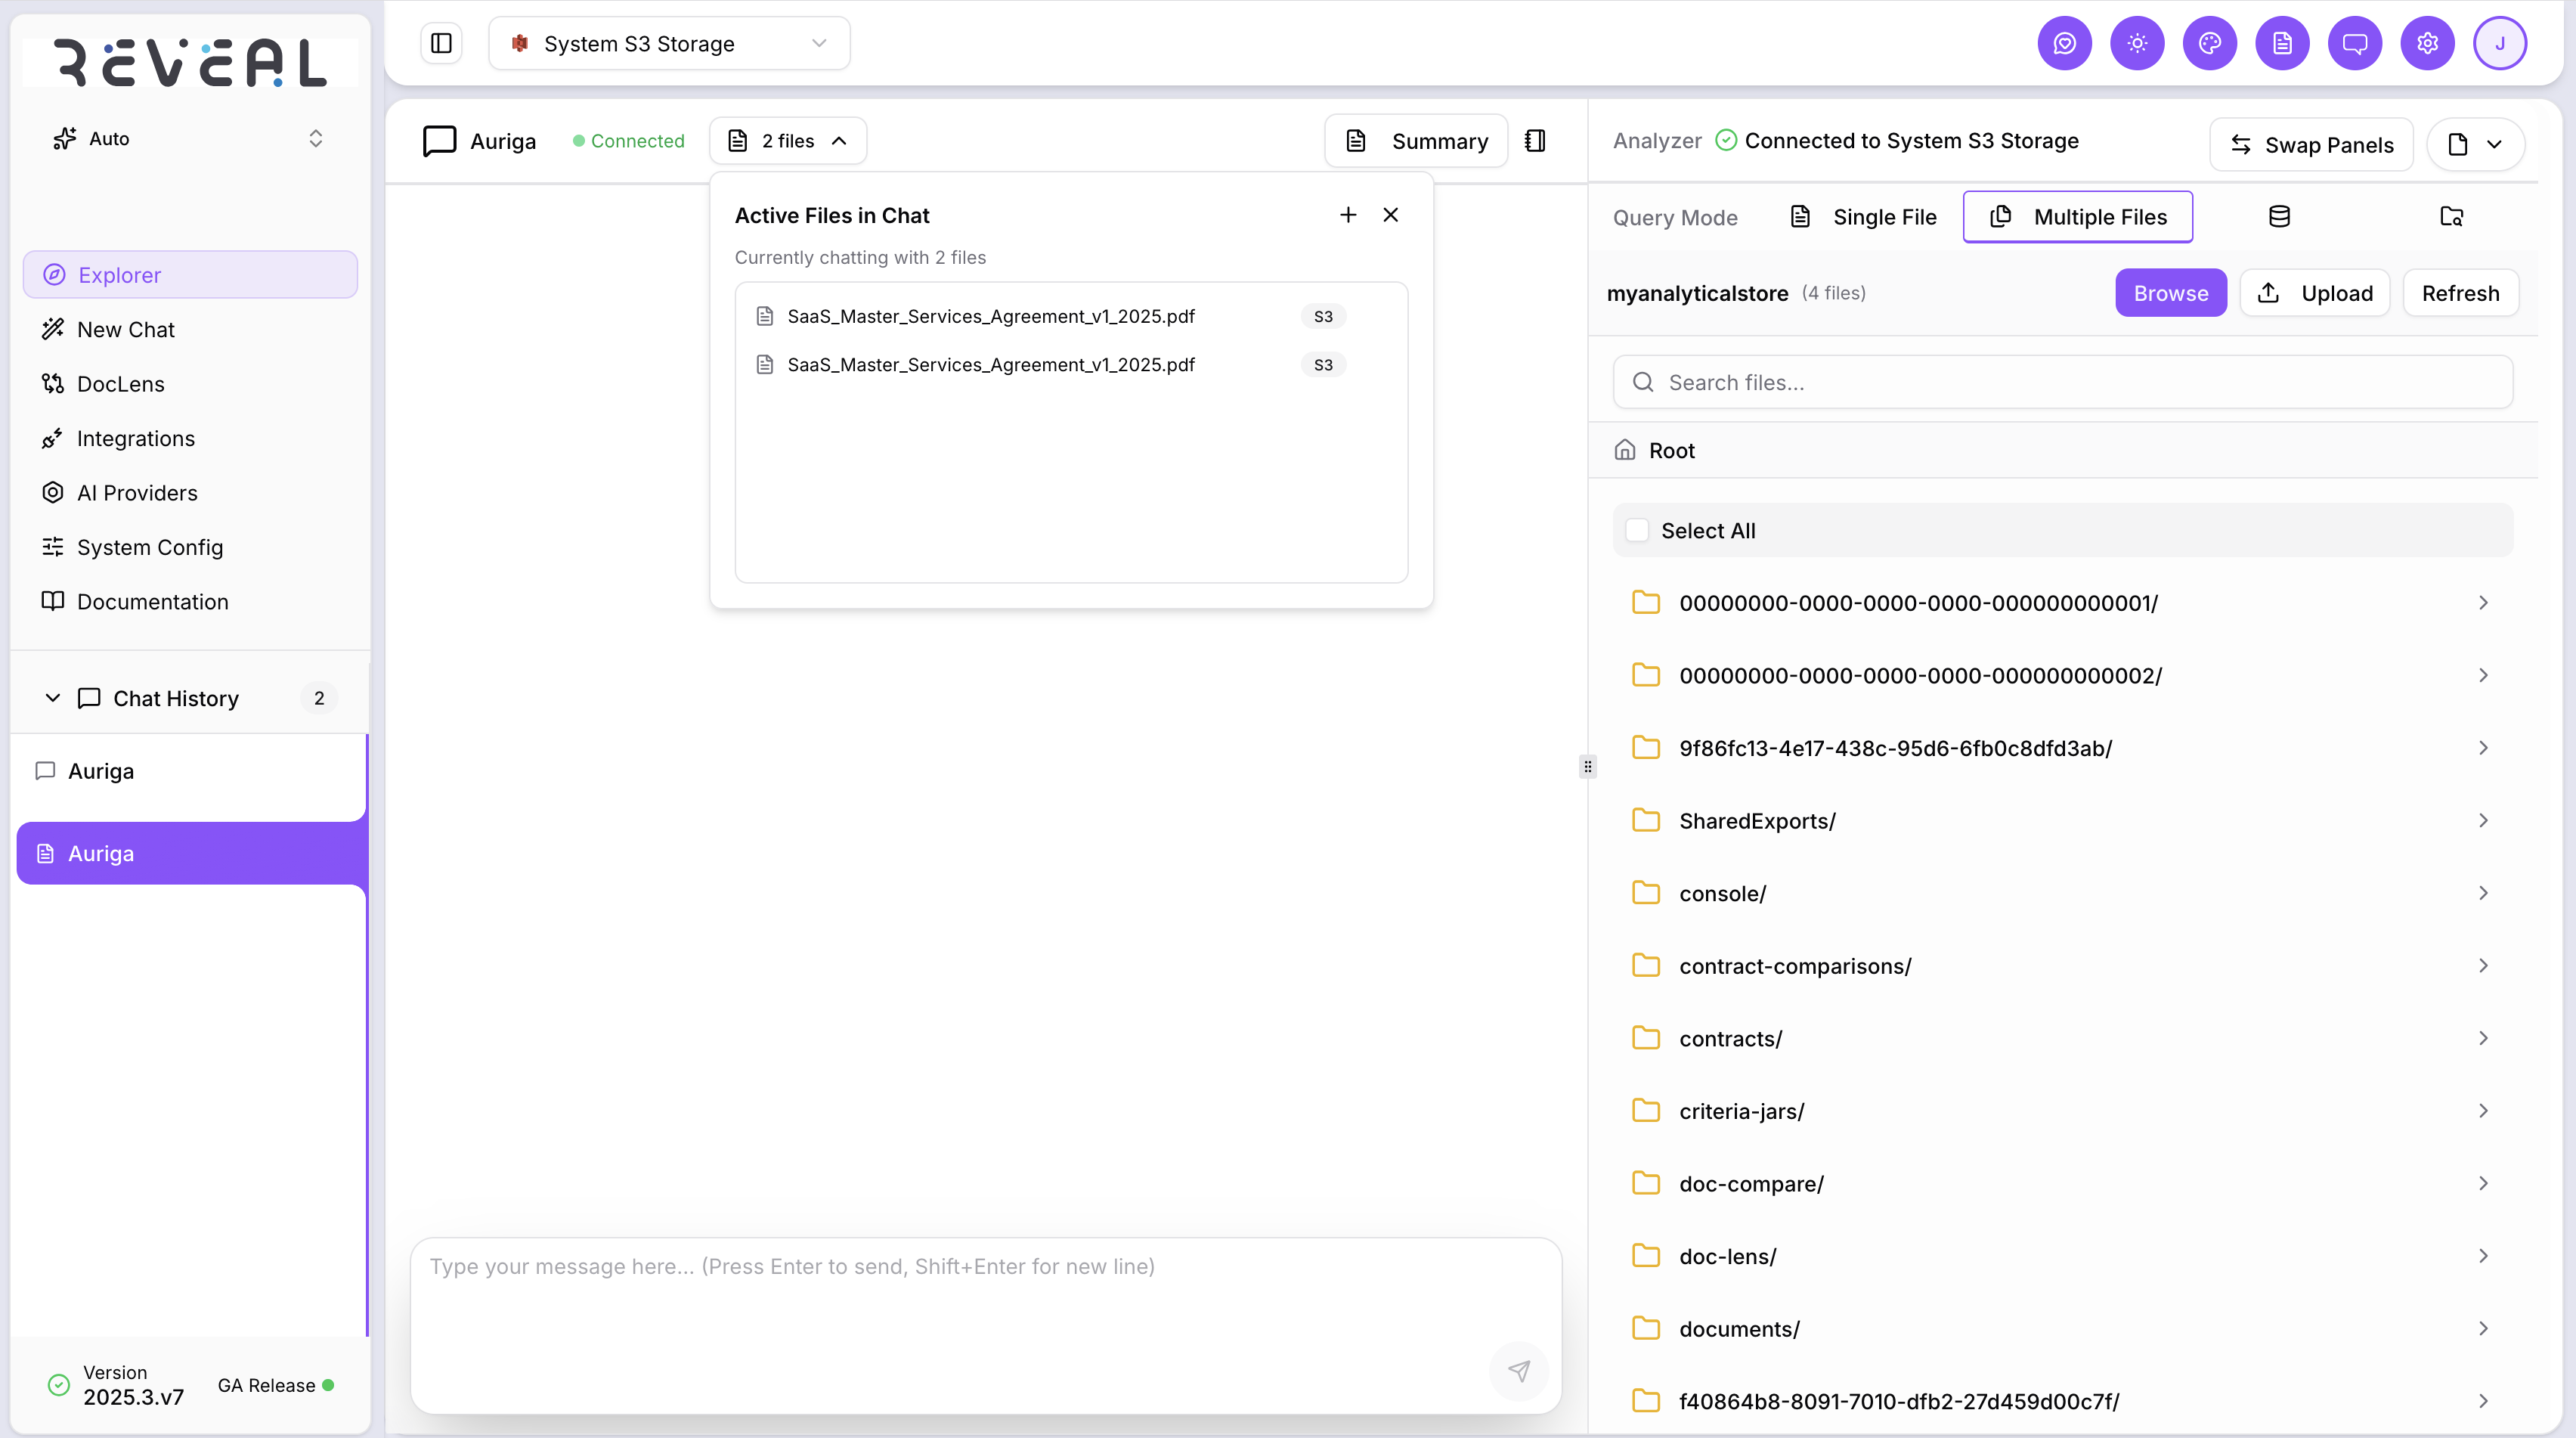Image resolution: width=2576 pixels, height=1438 pixels.
Task: Select Multiple Files query mode
Action: [2078, 217]
